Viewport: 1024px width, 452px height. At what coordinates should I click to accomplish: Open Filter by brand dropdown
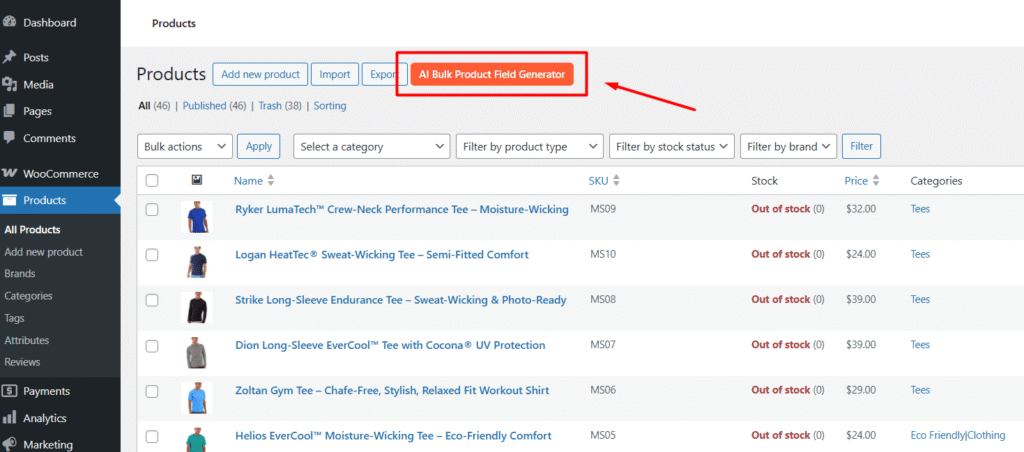point(789,146)
